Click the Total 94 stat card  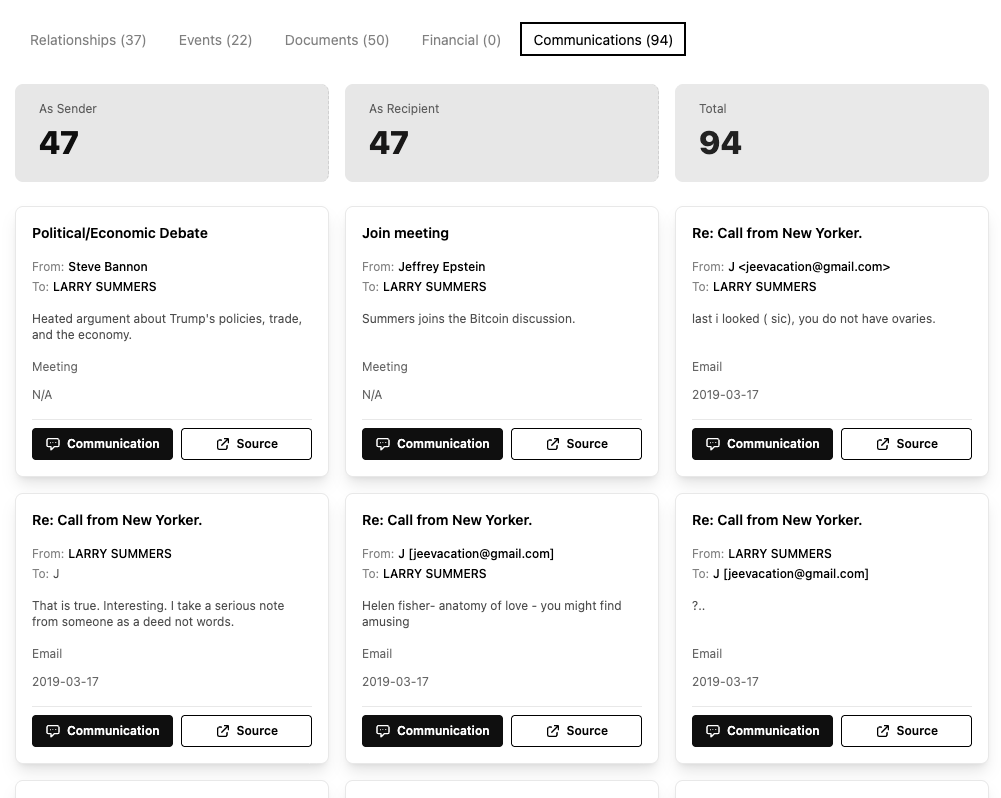pos(832,133)
